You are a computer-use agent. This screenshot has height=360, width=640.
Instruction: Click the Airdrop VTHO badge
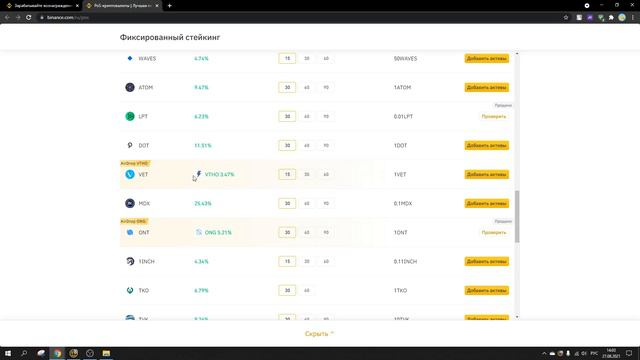pos(135,163)
